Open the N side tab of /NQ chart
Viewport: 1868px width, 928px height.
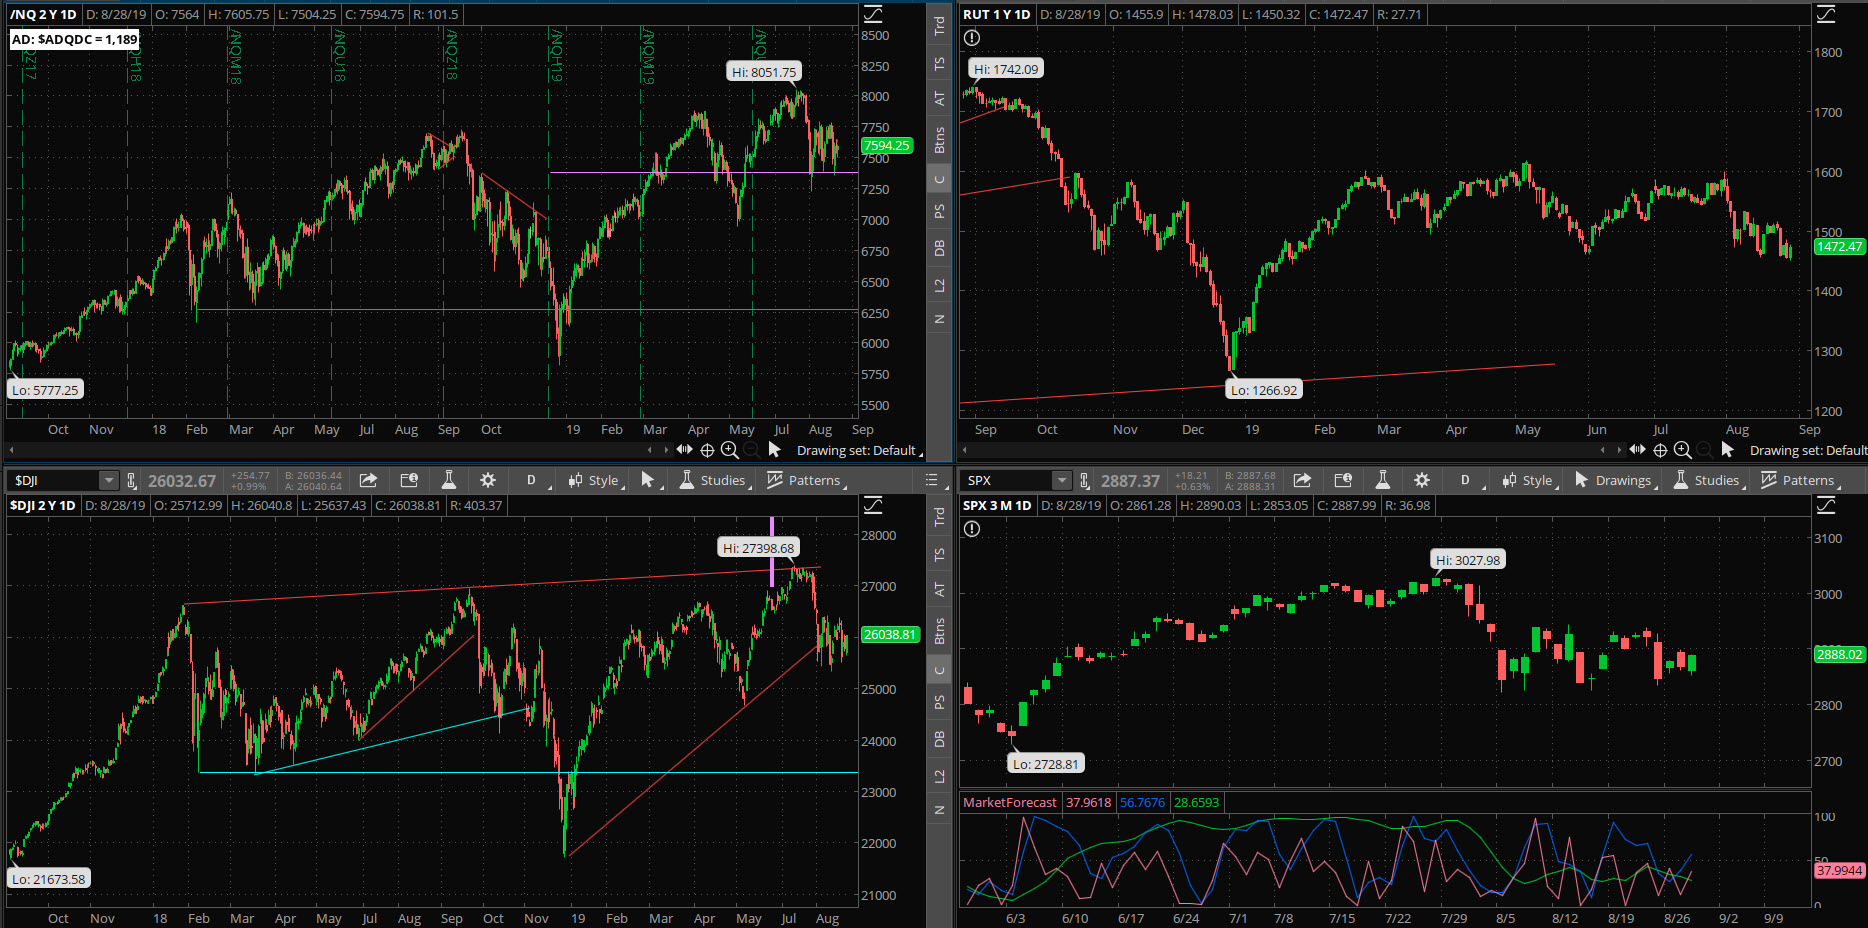click(939, 319)
